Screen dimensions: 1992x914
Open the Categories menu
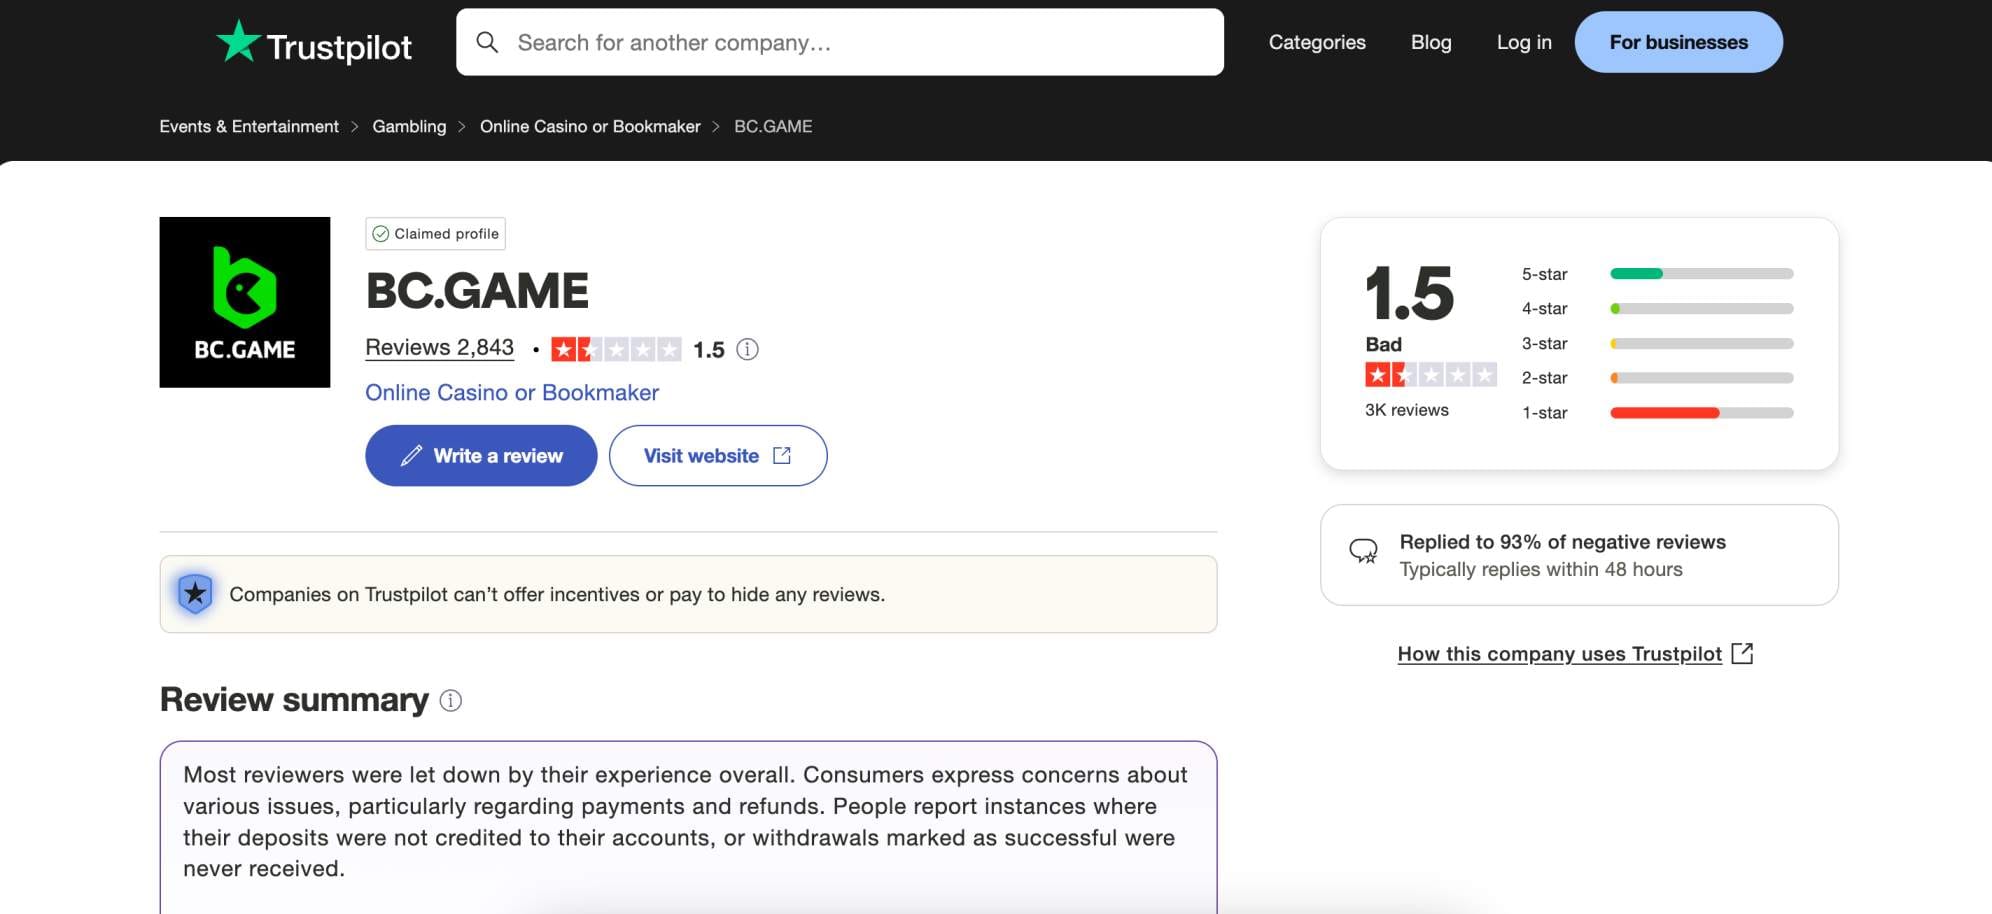pos(1317,42)
